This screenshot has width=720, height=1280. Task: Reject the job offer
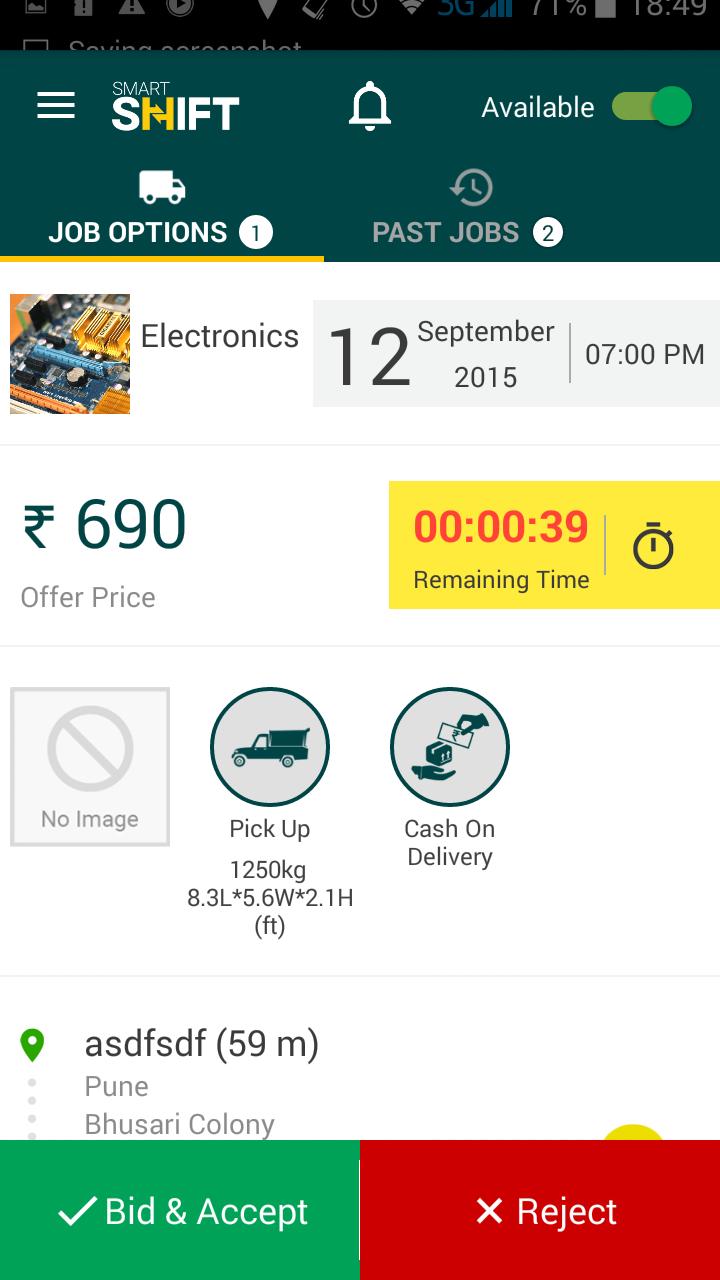click(540, 1211)
